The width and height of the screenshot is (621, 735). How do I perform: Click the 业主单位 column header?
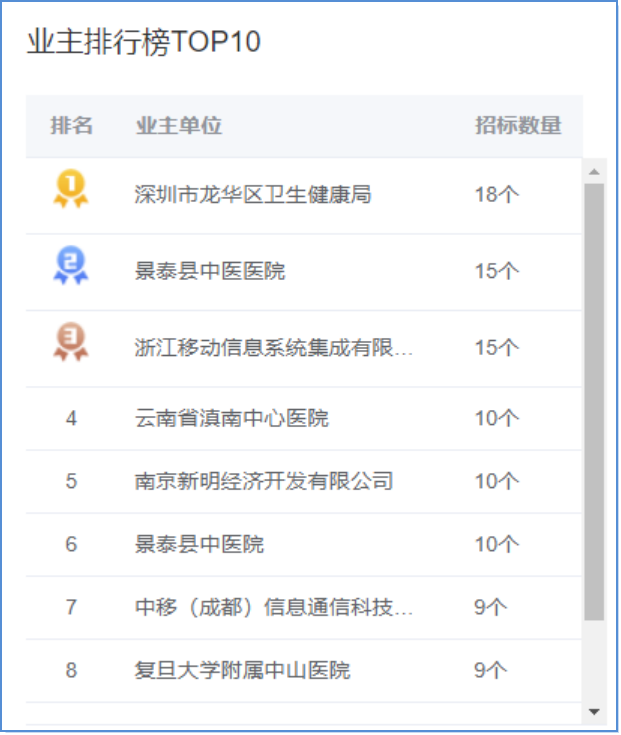click(179, 126)
